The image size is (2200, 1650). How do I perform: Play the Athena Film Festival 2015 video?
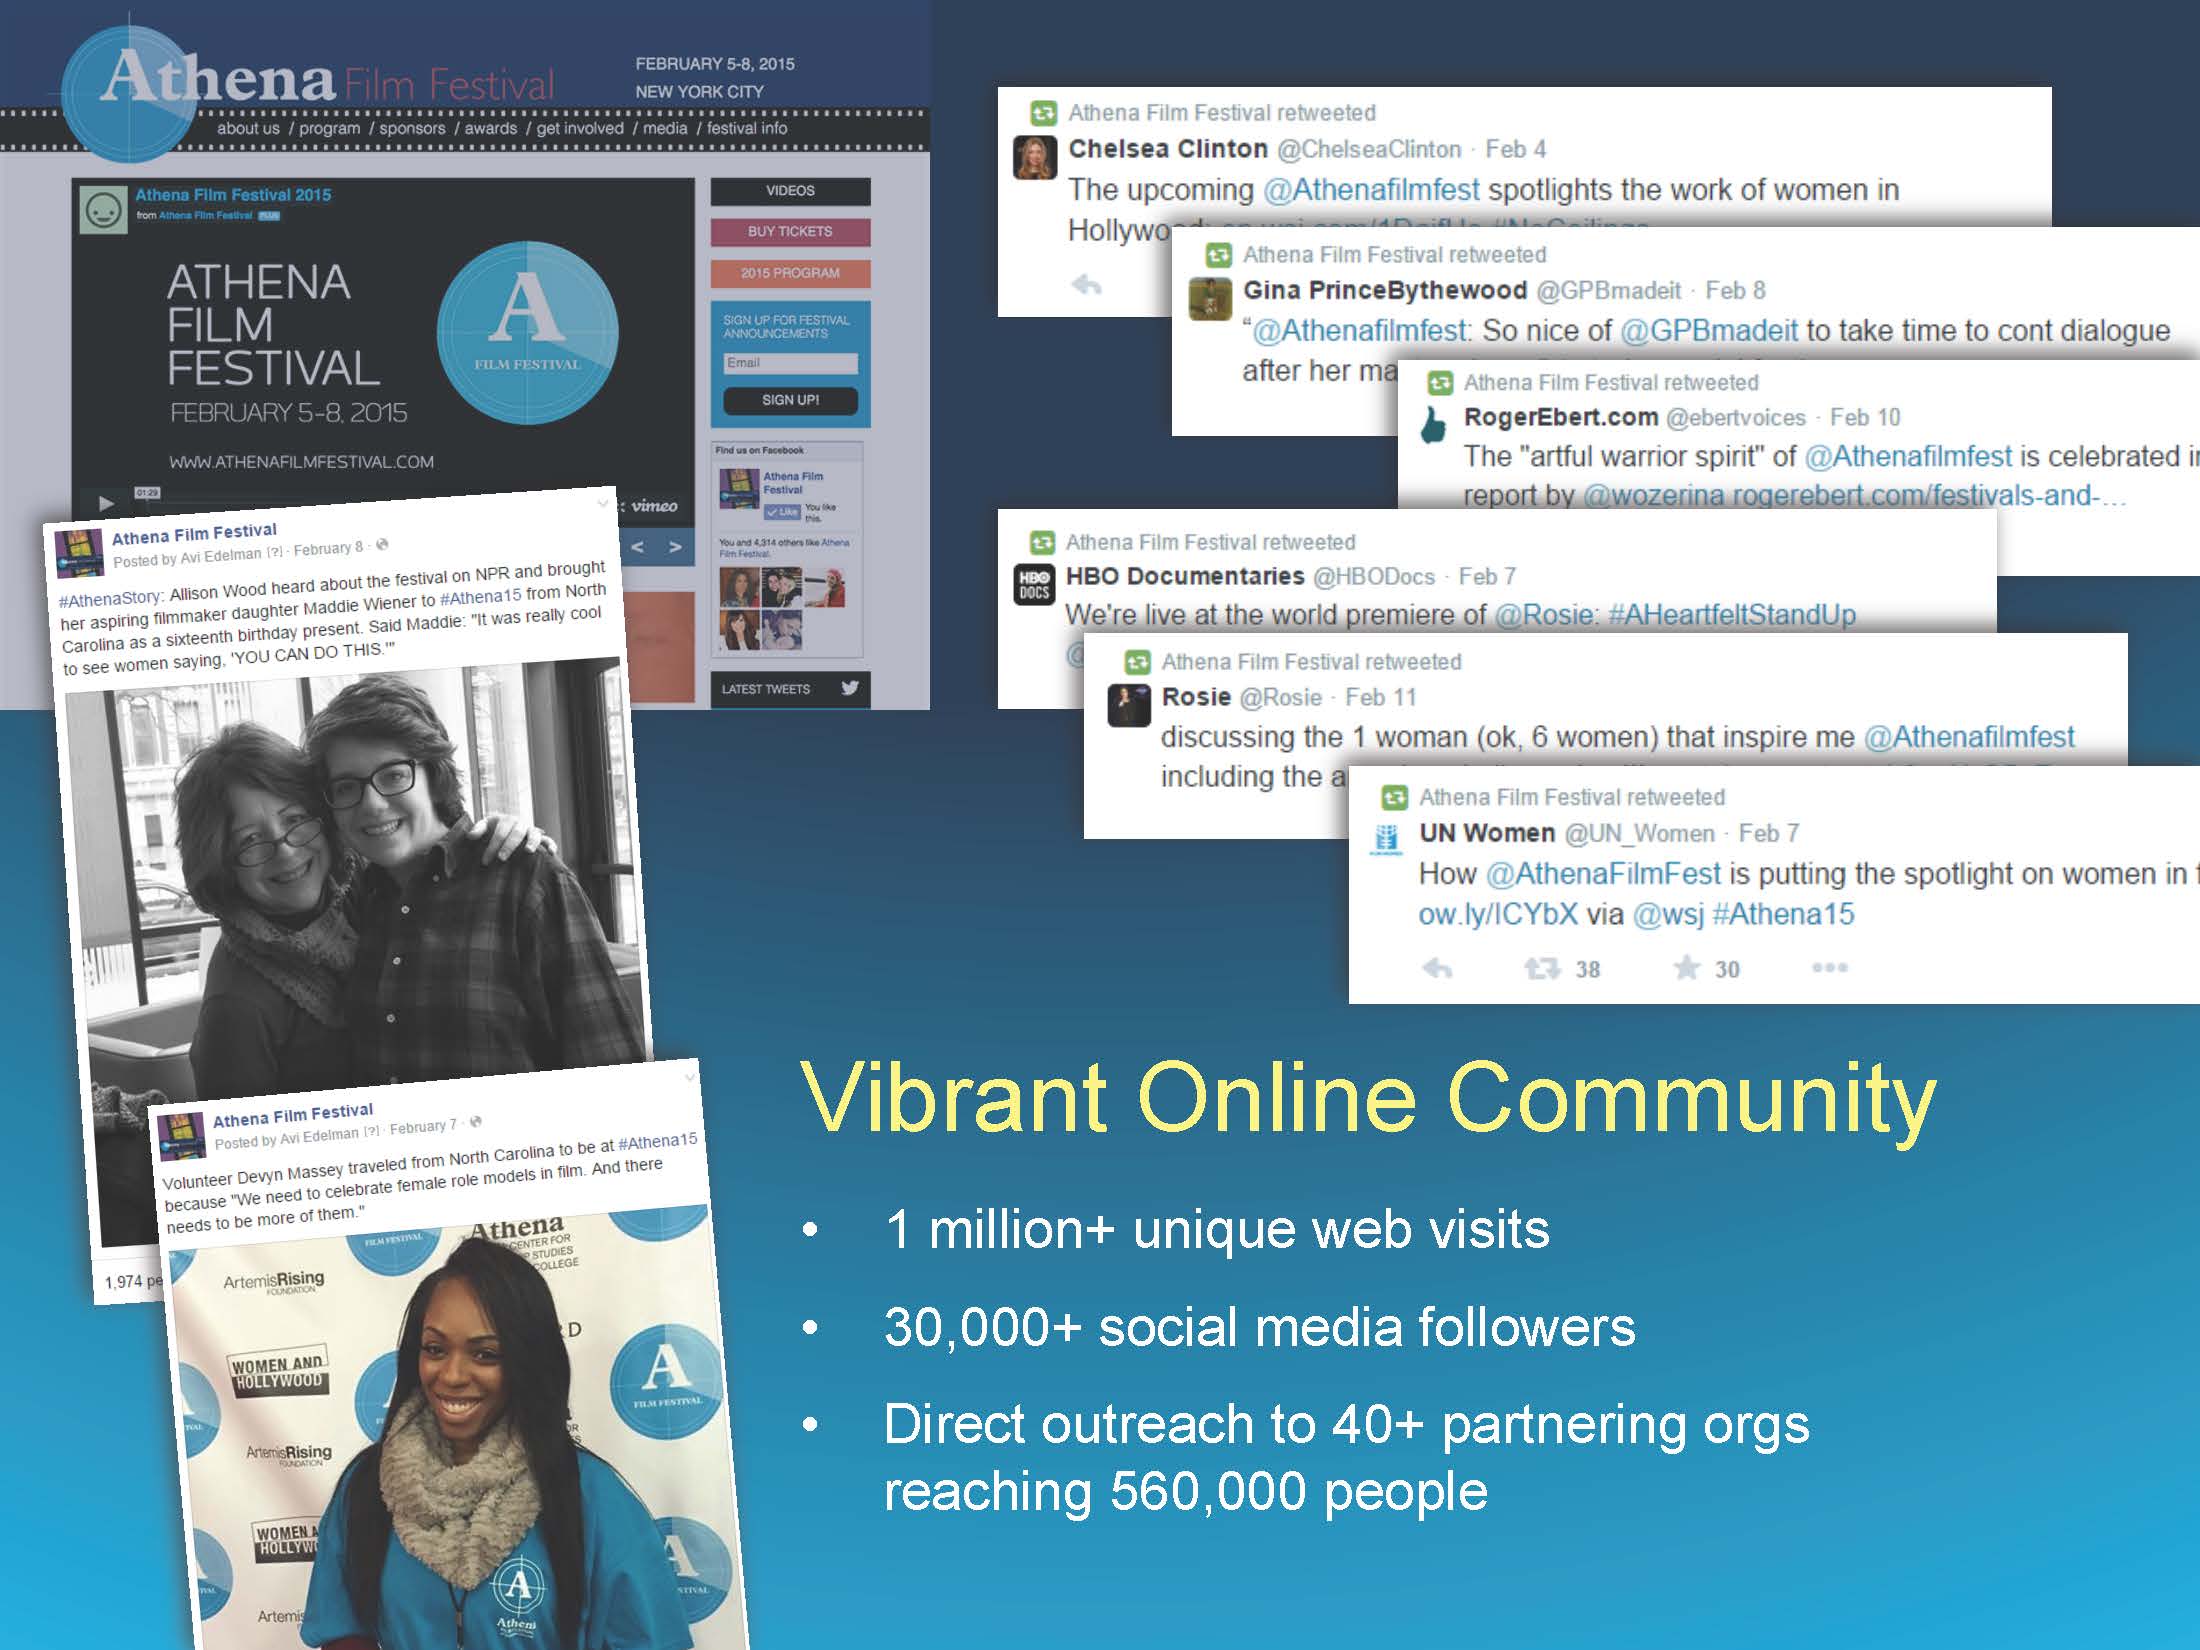point(106,503)
